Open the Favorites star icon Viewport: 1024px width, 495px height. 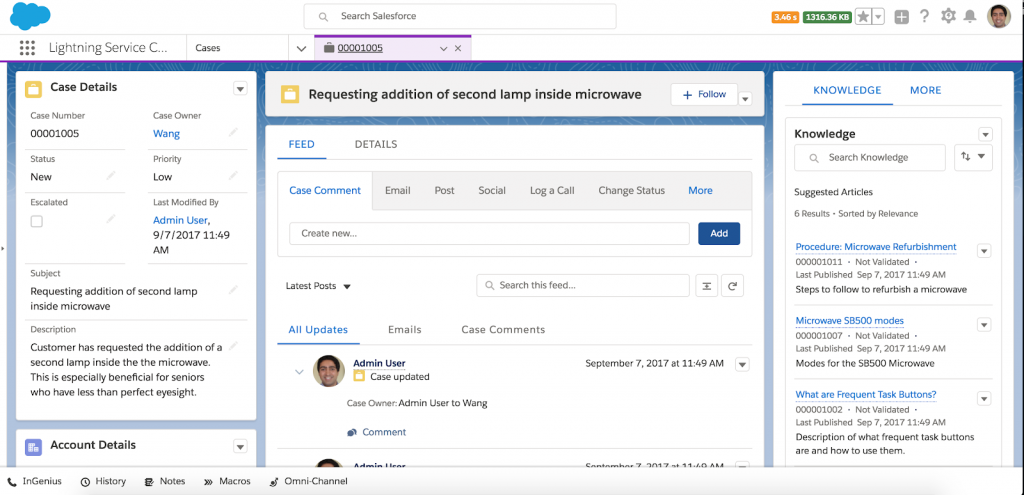coord(863,17)
